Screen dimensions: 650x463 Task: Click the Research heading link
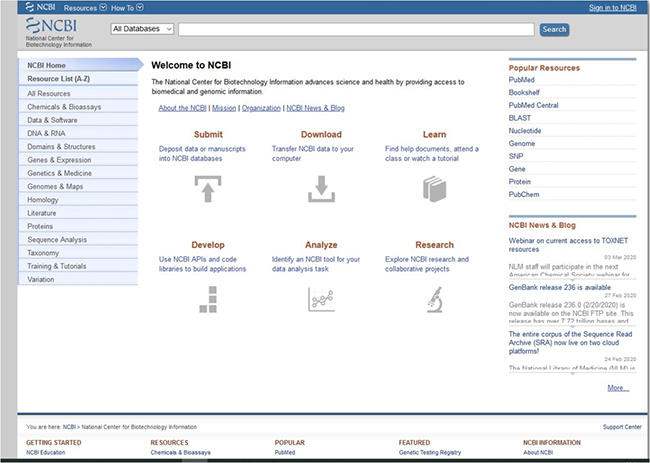click(434, 245)
